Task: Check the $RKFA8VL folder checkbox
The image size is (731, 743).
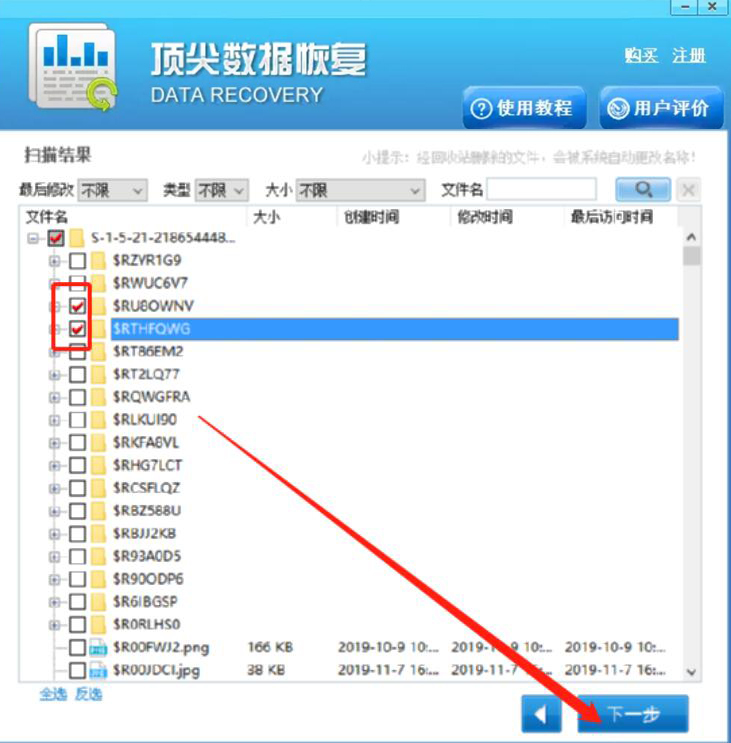Action: (77, 442)
